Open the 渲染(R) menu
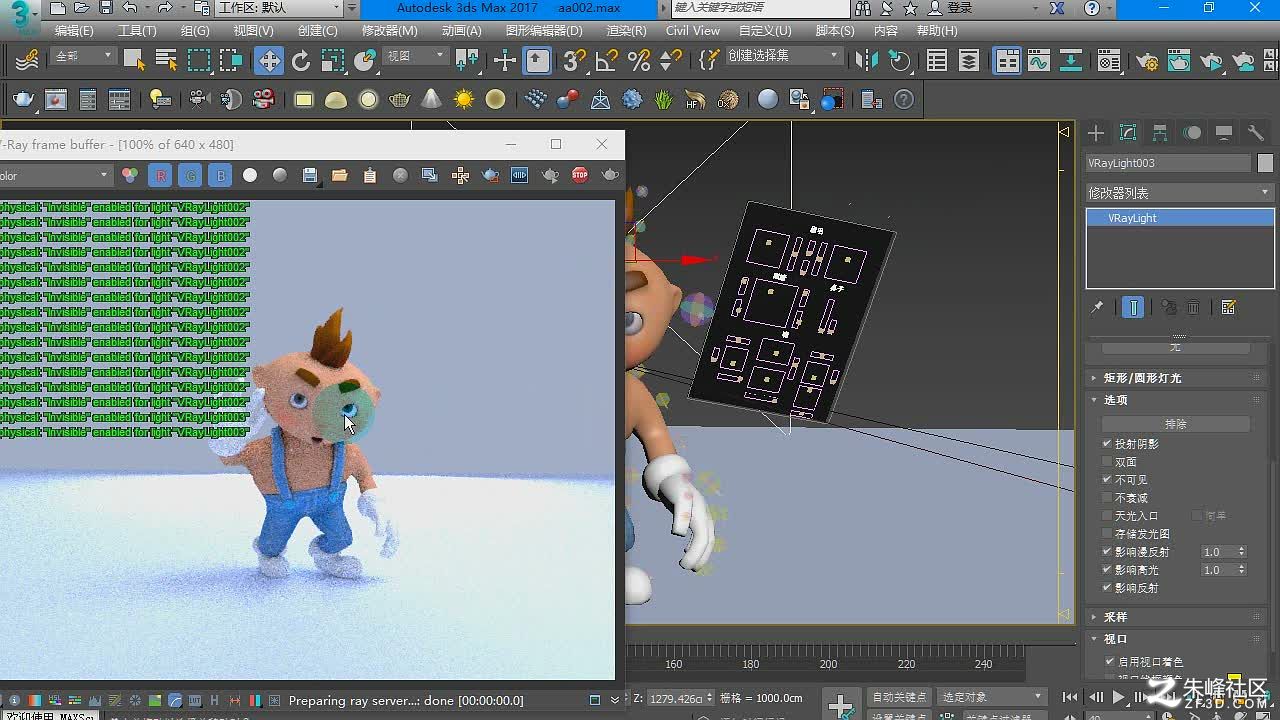The width and height of the screenshot is (1280, 720). [x=626, y=31]
